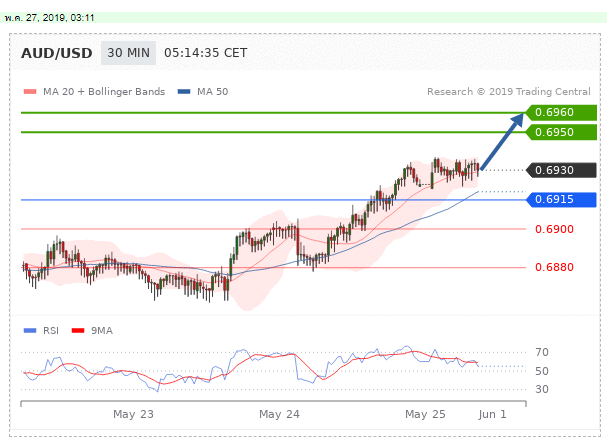
Task: Click the black 0.6930 current price label
Action: 561,170
